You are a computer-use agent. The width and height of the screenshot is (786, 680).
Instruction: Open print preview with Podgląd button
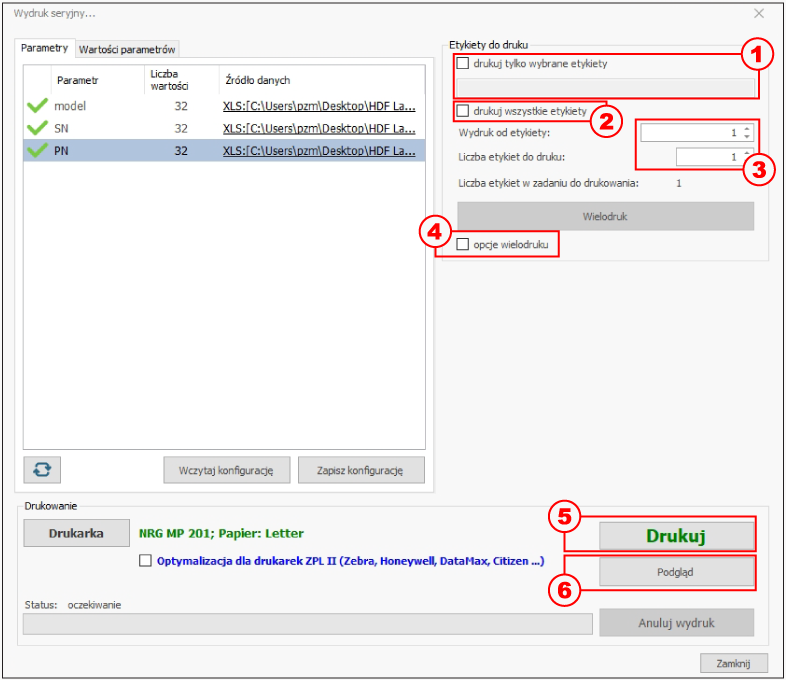[676, 572]
